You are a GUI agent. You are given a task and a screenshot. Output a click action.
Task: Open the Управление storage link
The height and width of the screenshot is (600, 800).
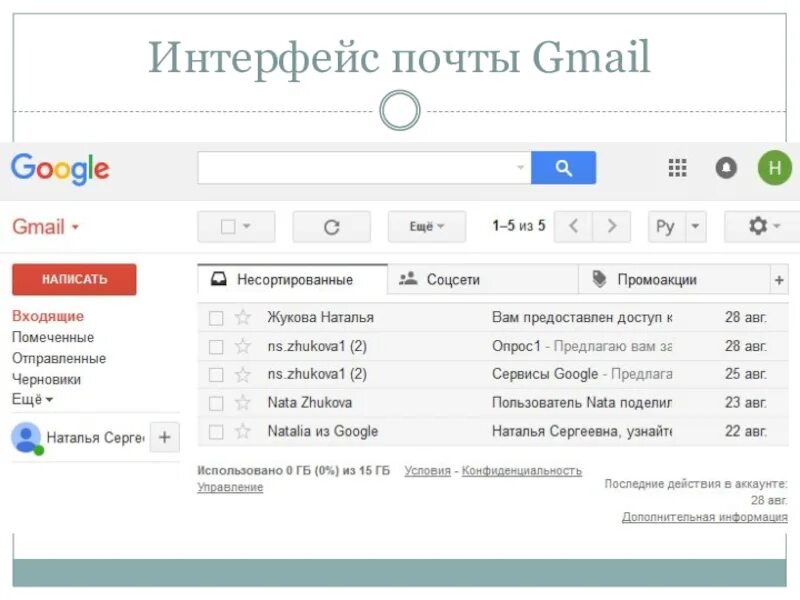pyautogui.click(x=230, y=487)
